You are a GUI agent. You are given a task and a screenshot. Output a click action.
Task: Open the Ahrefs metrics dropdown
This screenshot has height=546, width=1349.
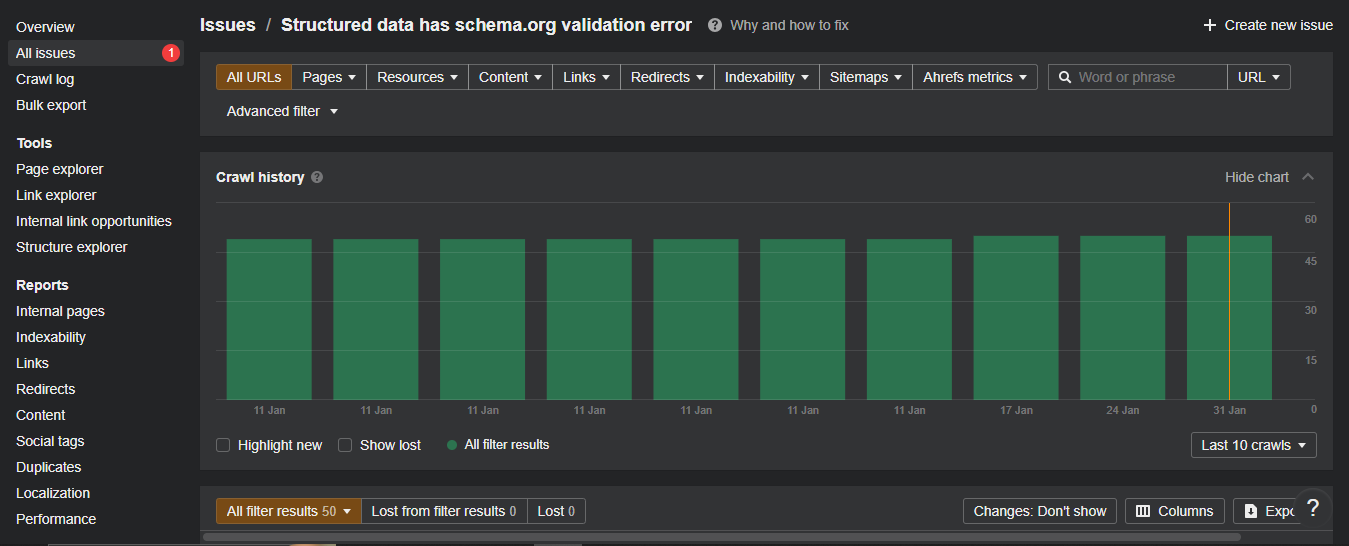pos(975,77)
